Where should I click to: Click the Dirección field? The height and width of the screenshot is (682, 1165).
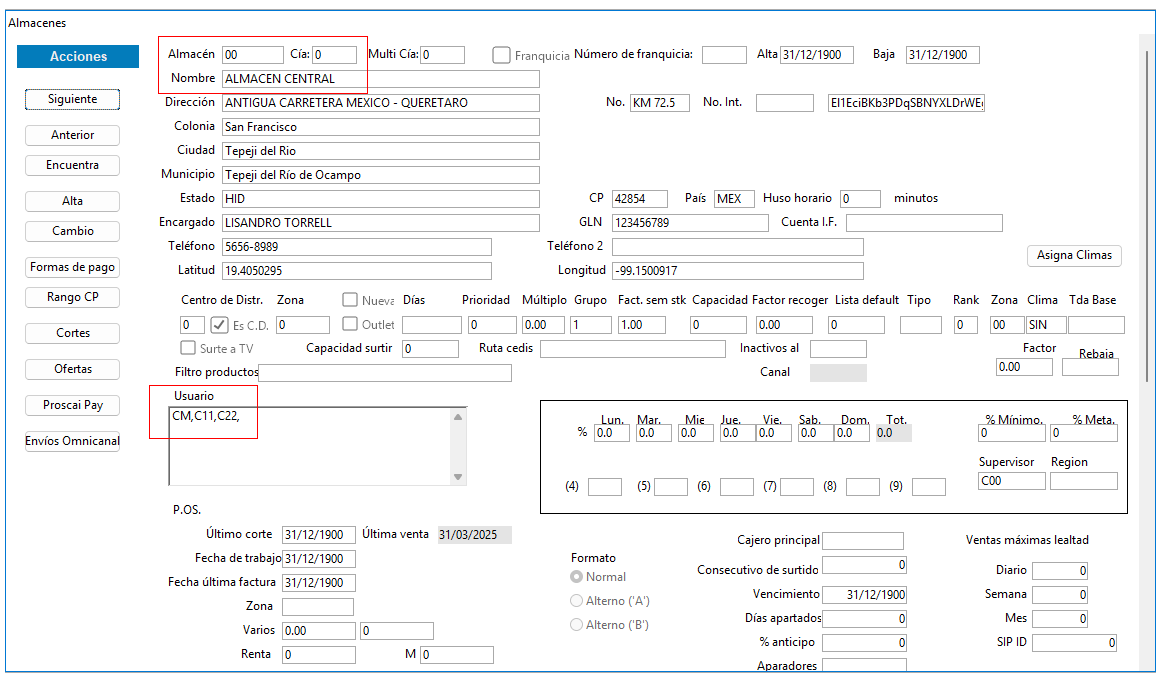pyautogui.click(x=380, y=103)
